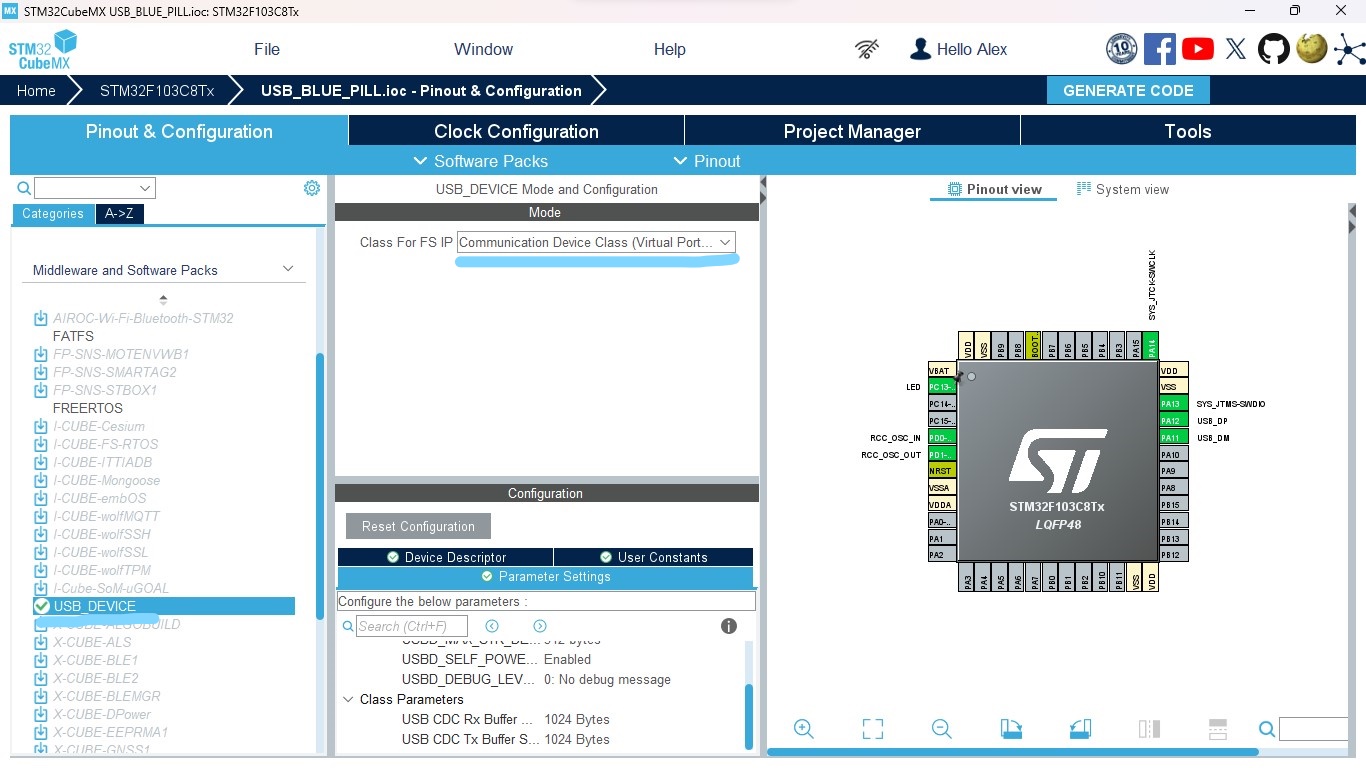Expand the Software Packs menu
The width and height of the screenshot is (1366, 768).
click(480, 161)
